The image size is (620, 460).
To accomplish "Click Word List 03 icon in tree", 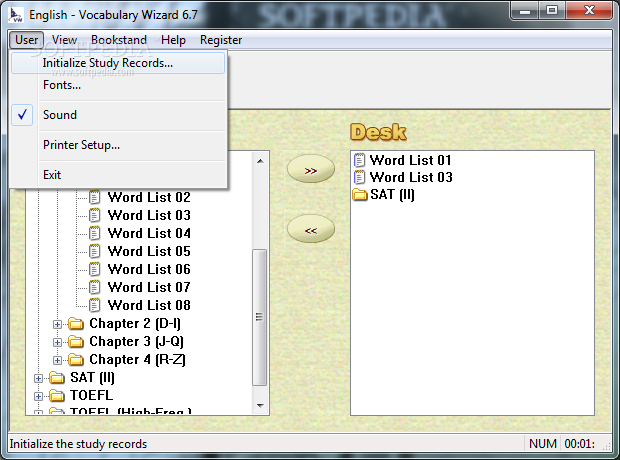I will coord(95,215).
